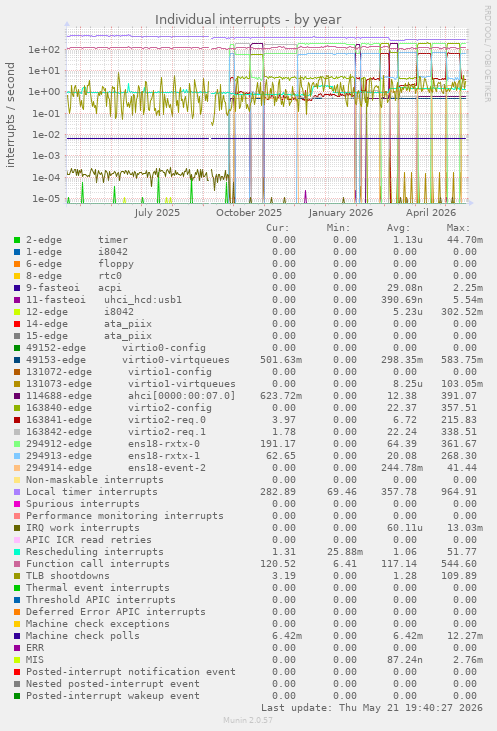This screenshot has width=497, height=731.
Task: Select the virtio0-virtqueues legend label
Action: 176,360
